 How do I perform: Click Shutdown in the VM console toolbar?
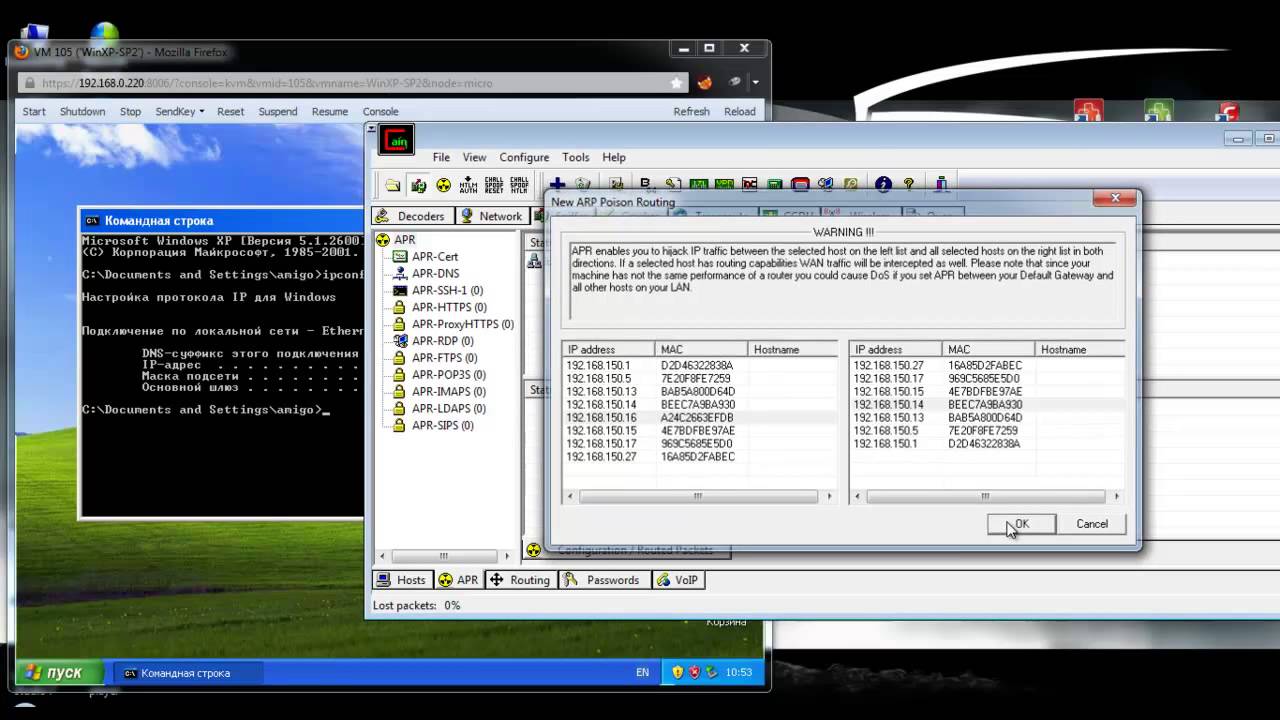(x=82, y=112)
